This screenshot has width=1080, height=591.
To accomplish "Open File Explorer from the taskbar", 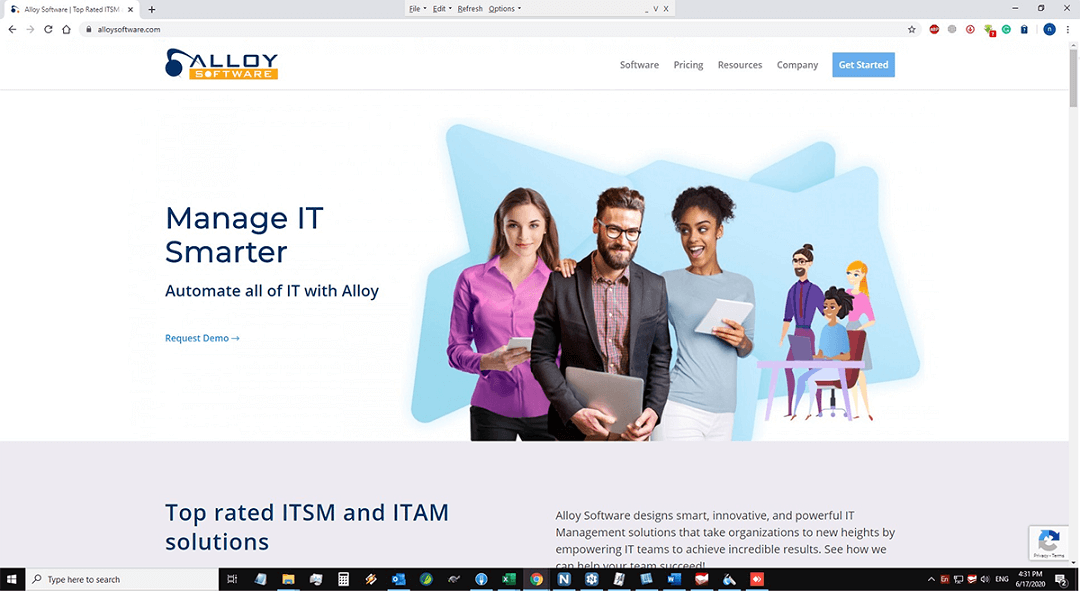I will click(288, 579).
